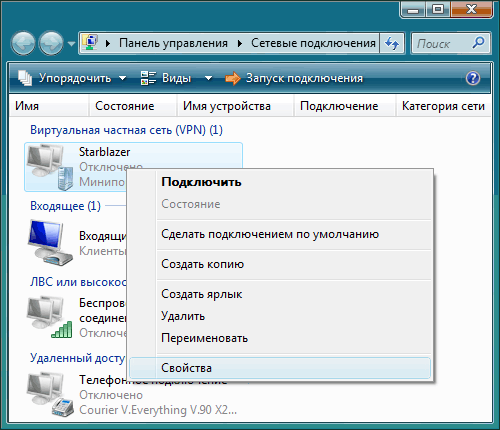Open Свойства from the context menu
The image size is (500, 430).
pos(280,368)
